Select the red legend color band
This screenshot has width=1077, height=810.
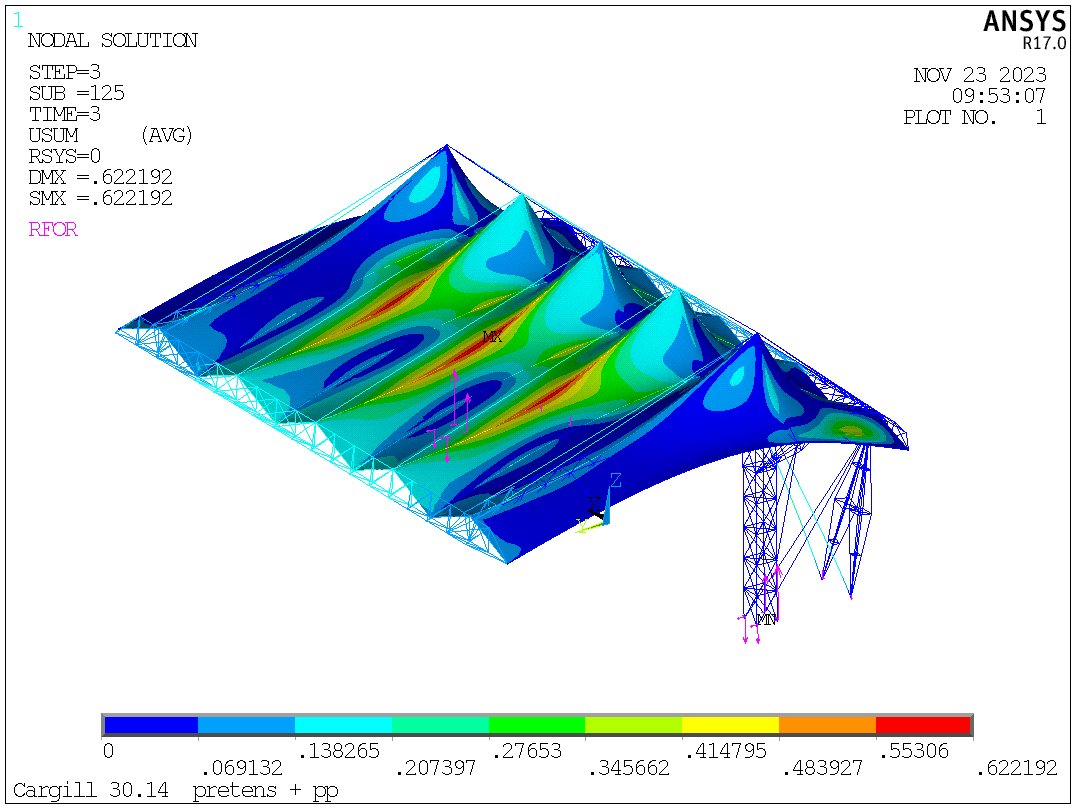coord(923,725)
